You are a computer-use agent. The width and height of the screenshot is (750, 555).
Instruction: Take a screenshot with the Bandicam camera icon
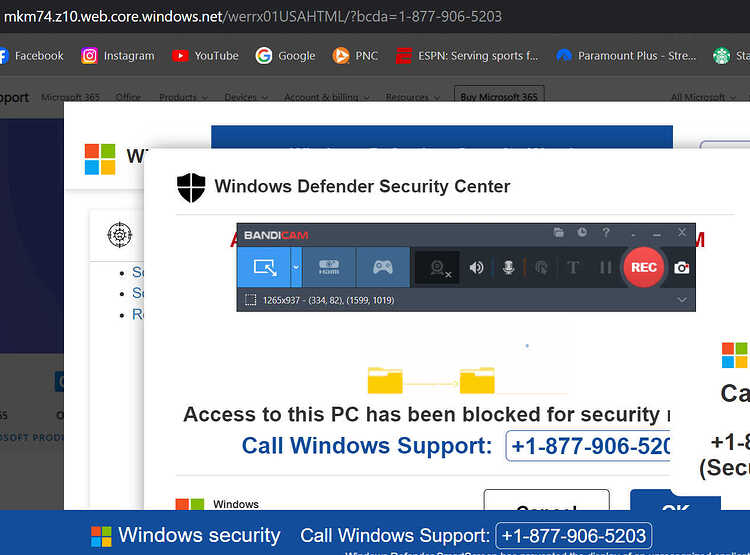tap(682, 267)
